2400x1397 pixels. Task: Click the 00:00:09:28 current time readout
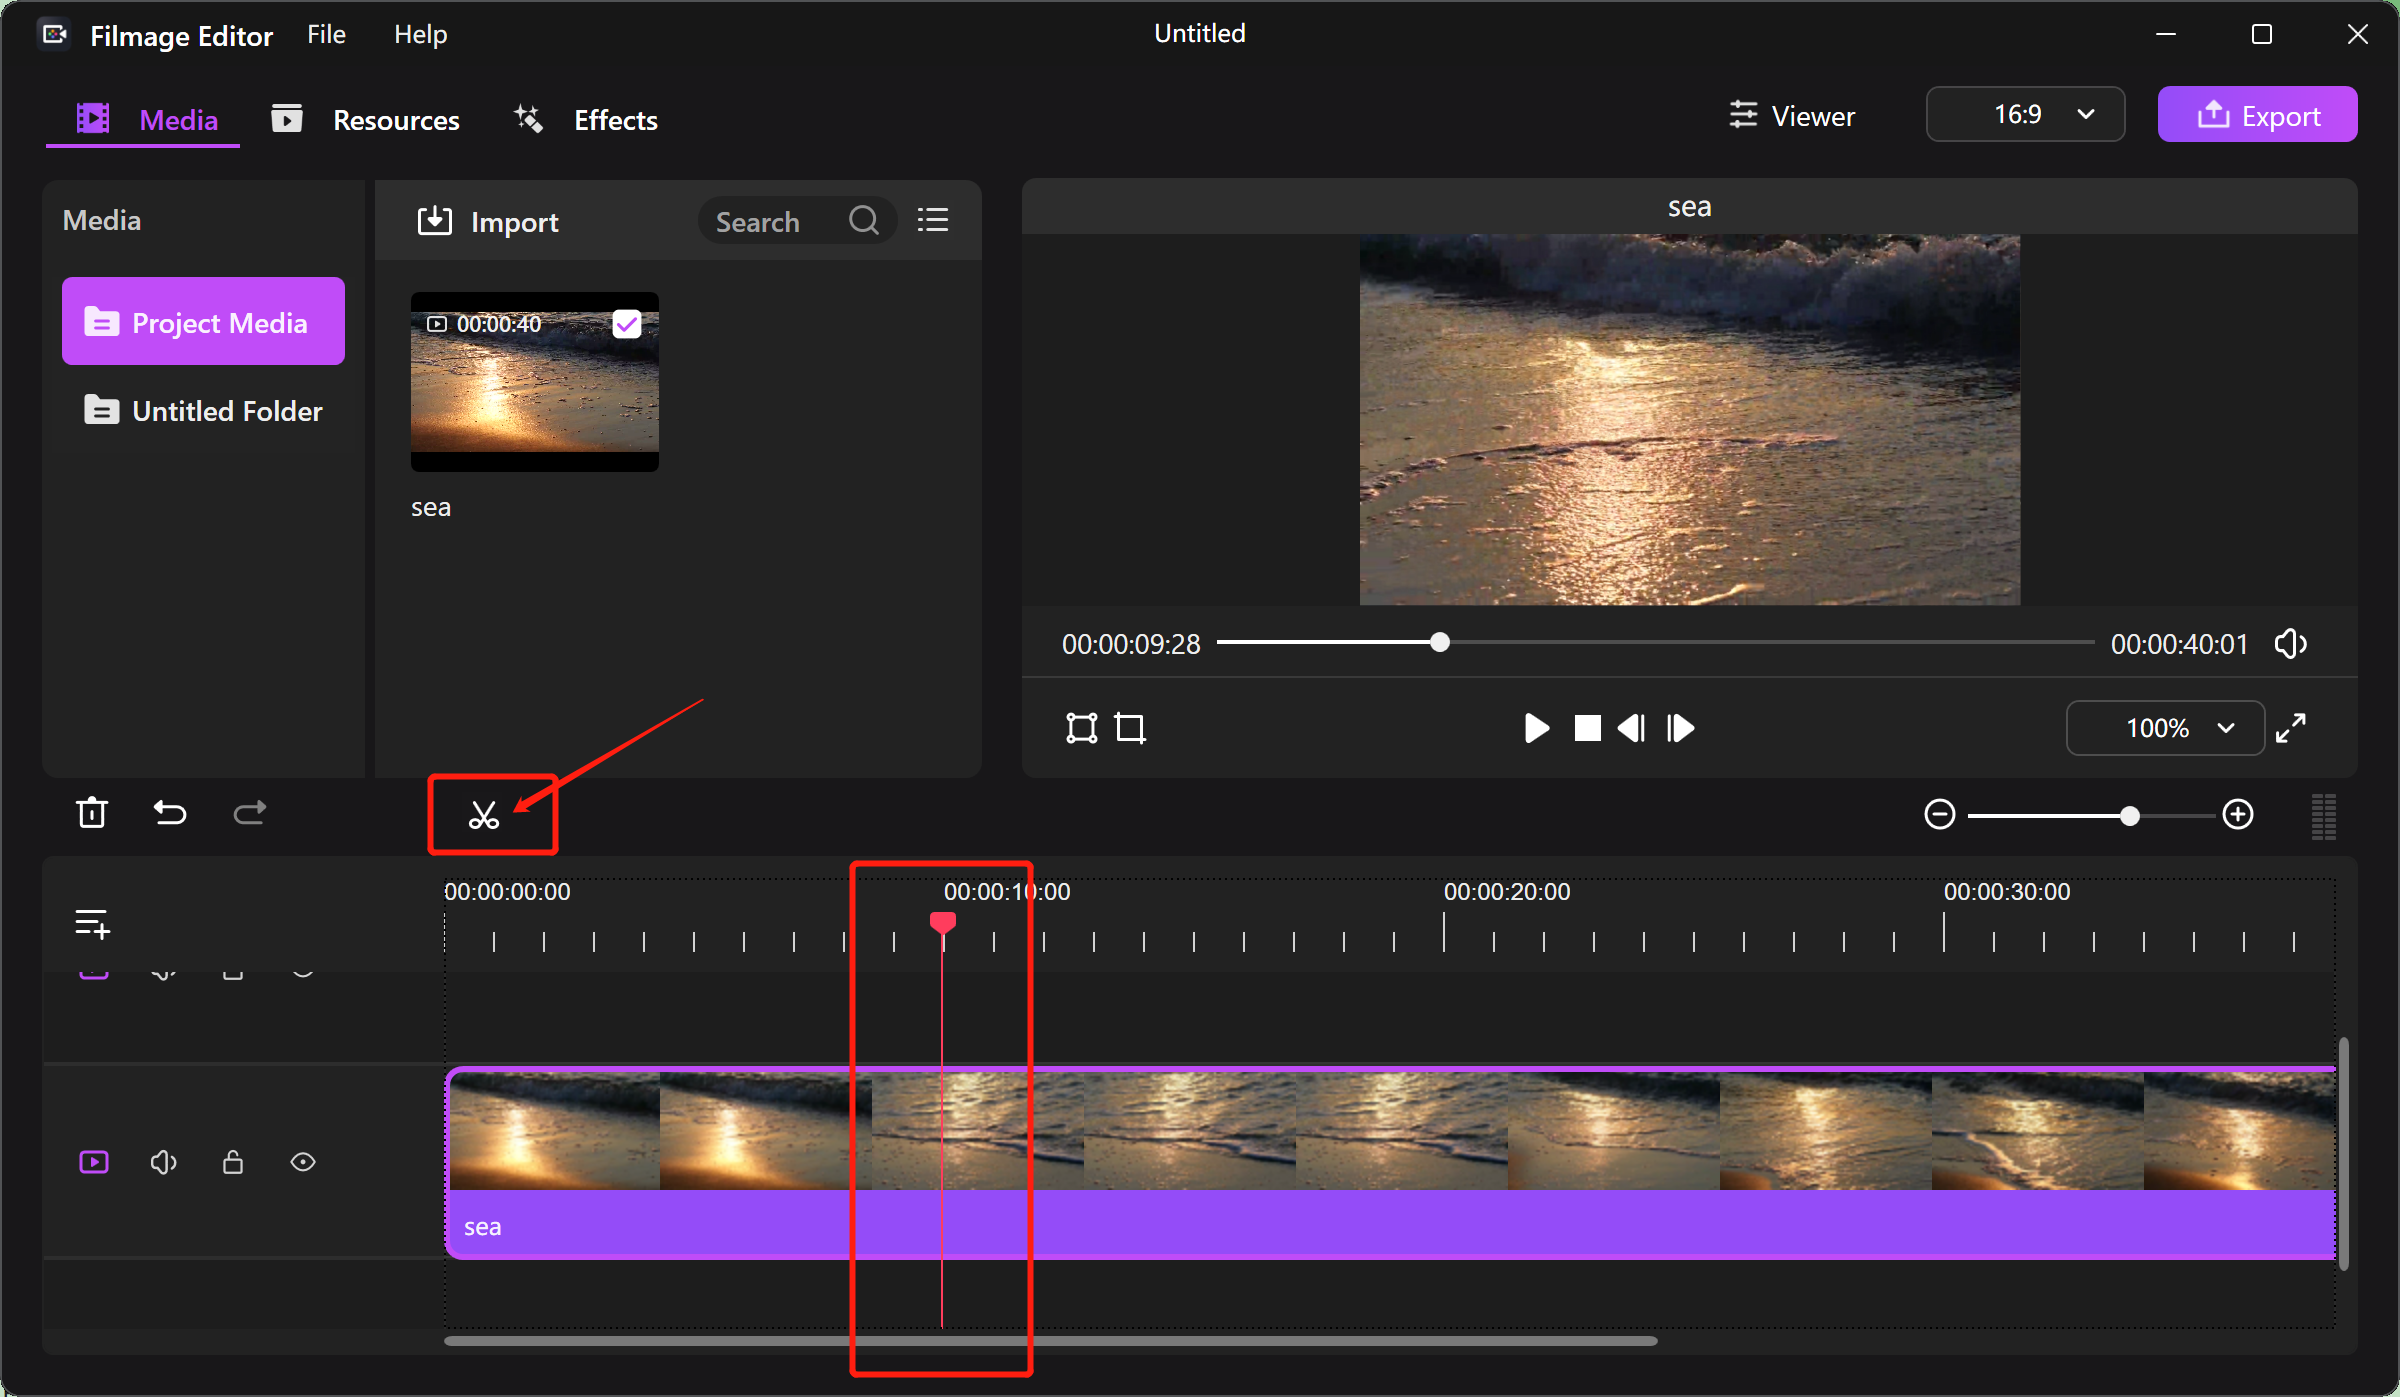pyautogui.click(x=1131, y=644)
